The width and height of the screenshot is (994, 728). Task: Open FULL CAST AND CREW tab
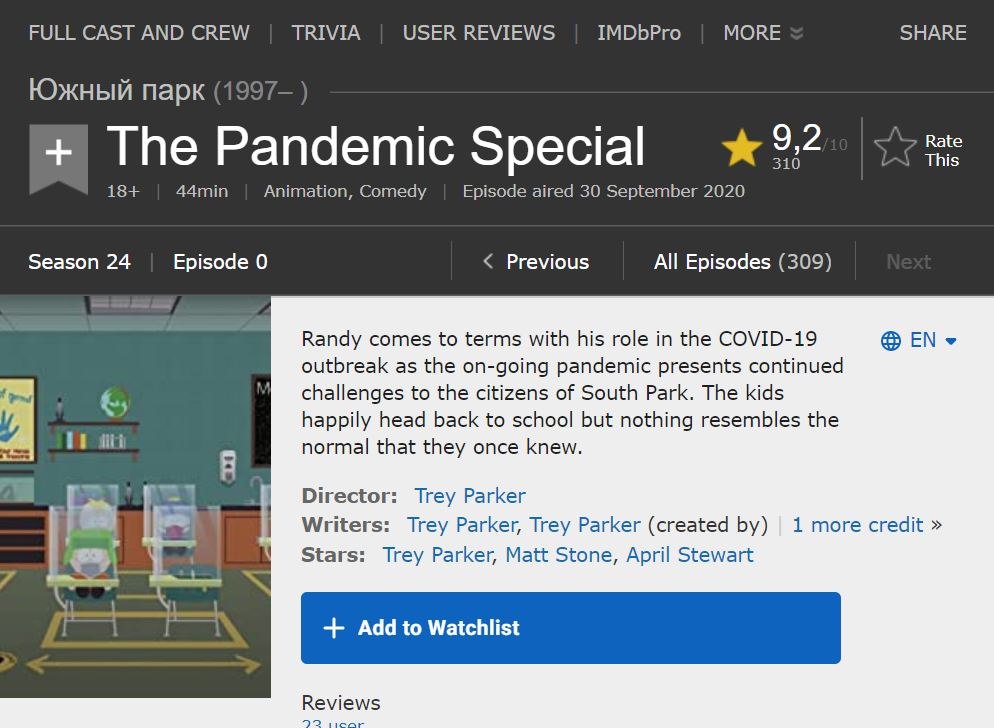click(139, 33)
